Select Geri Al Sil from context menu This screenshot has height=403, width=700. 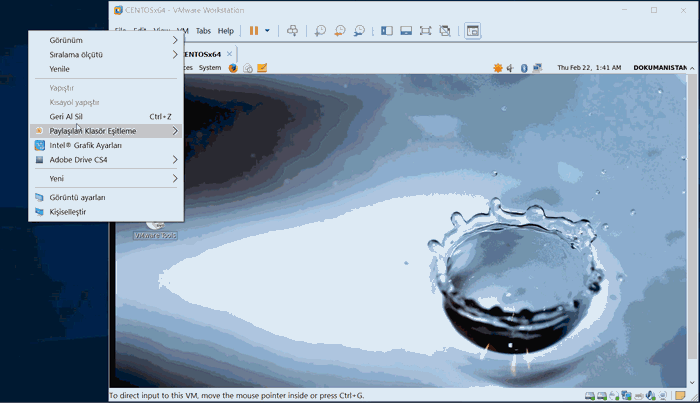click(106, 116)
